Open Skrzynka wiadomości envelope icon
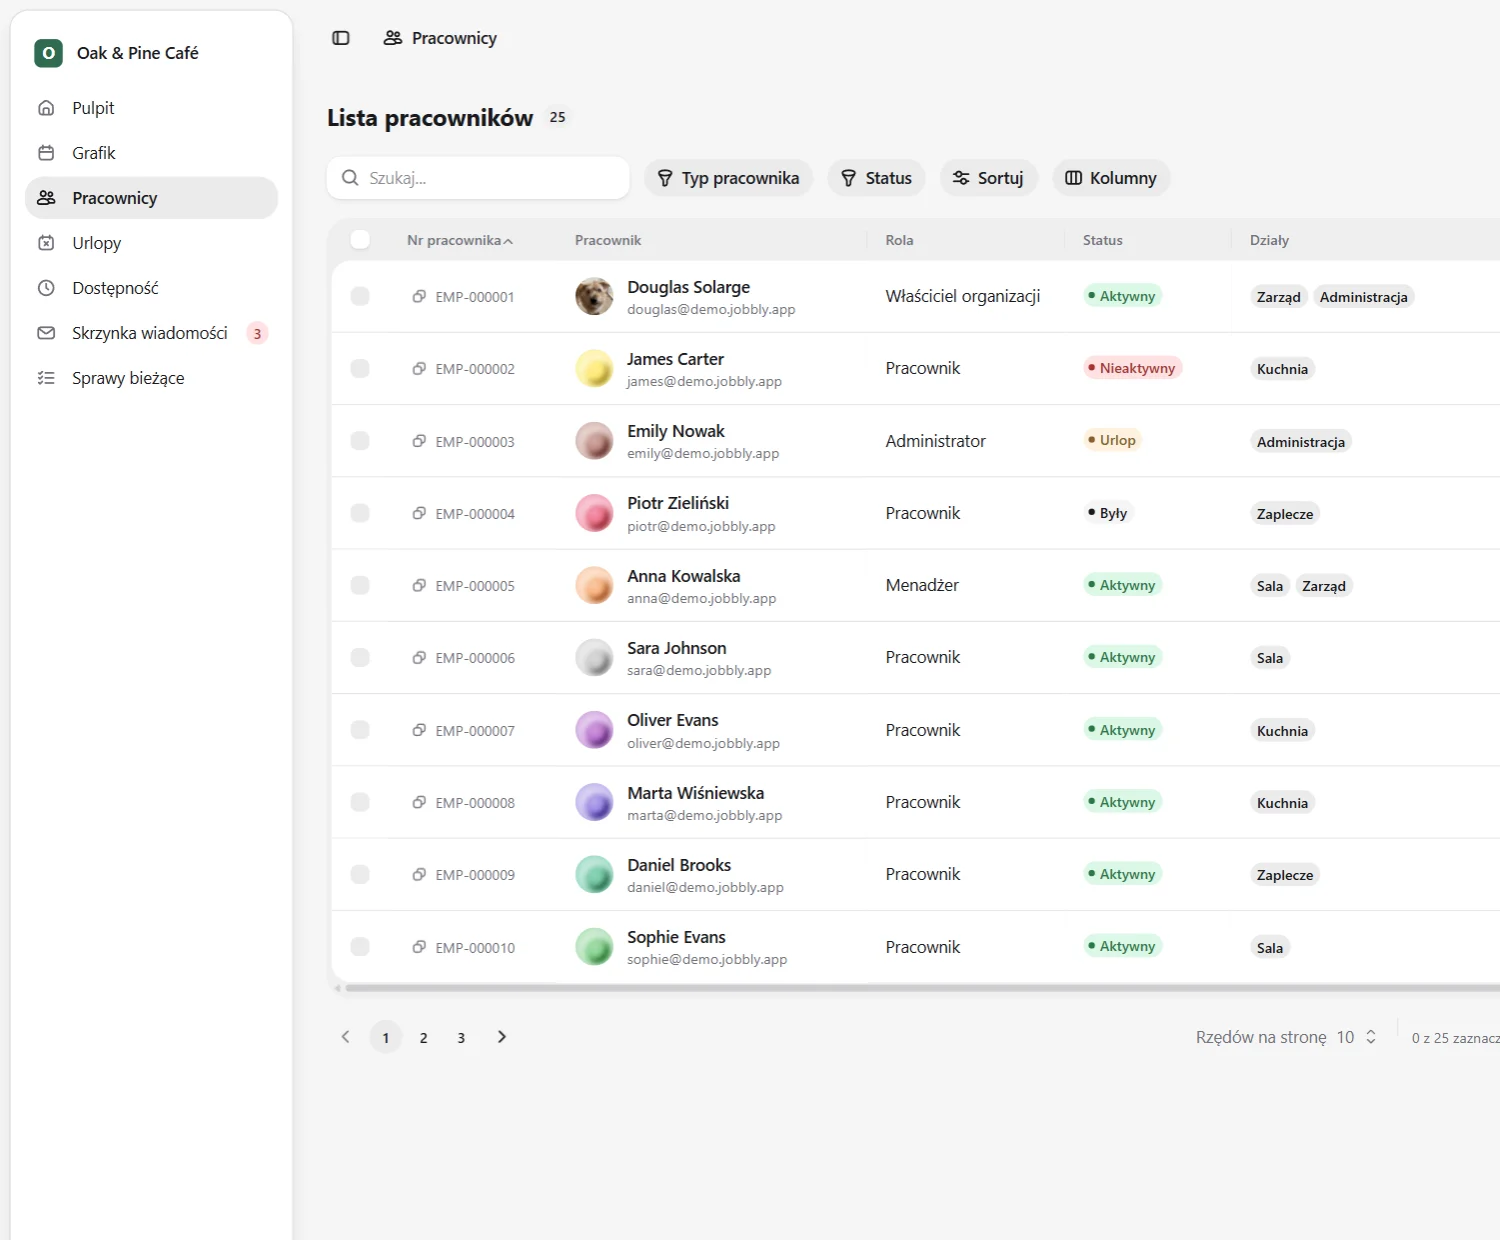This screenshot has height=1240, width=1500. (x=46, y=333)
